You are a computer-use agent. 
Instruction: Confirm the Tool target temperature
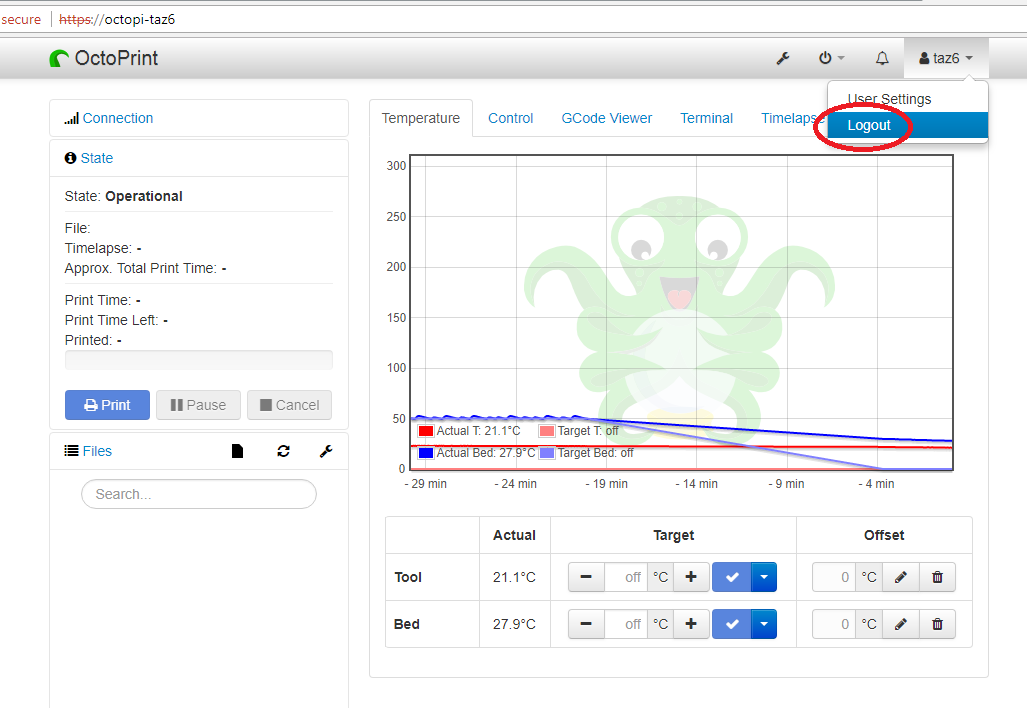pyautogui.click(x=732, y=577)
